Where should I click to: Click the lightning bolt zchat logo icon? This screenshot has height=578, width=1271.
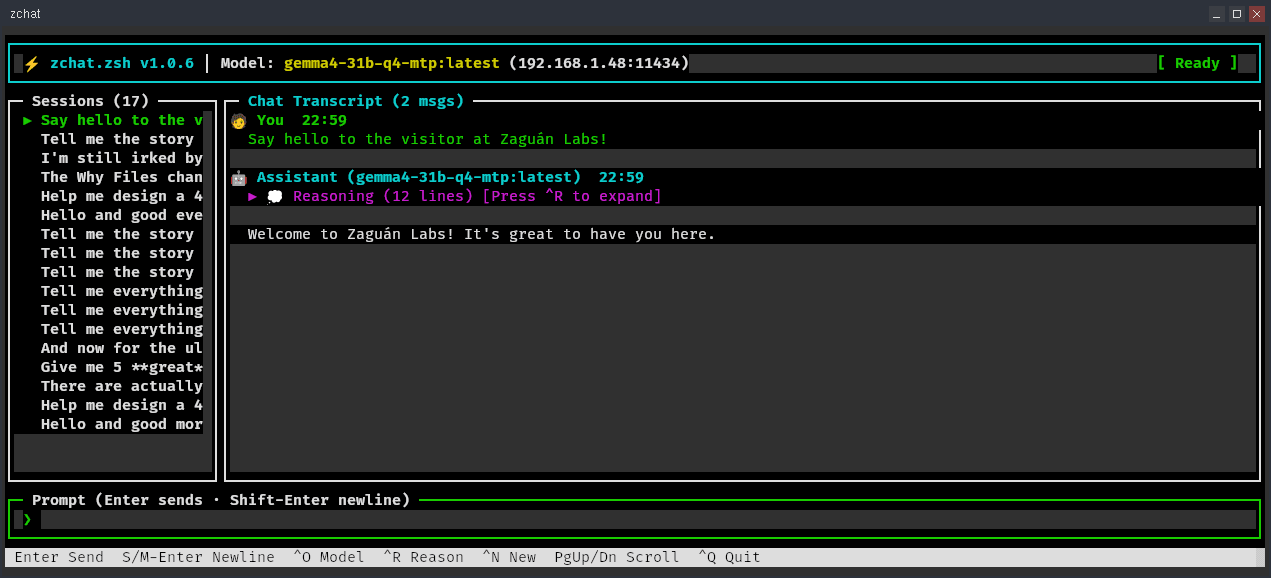point(32,64)
